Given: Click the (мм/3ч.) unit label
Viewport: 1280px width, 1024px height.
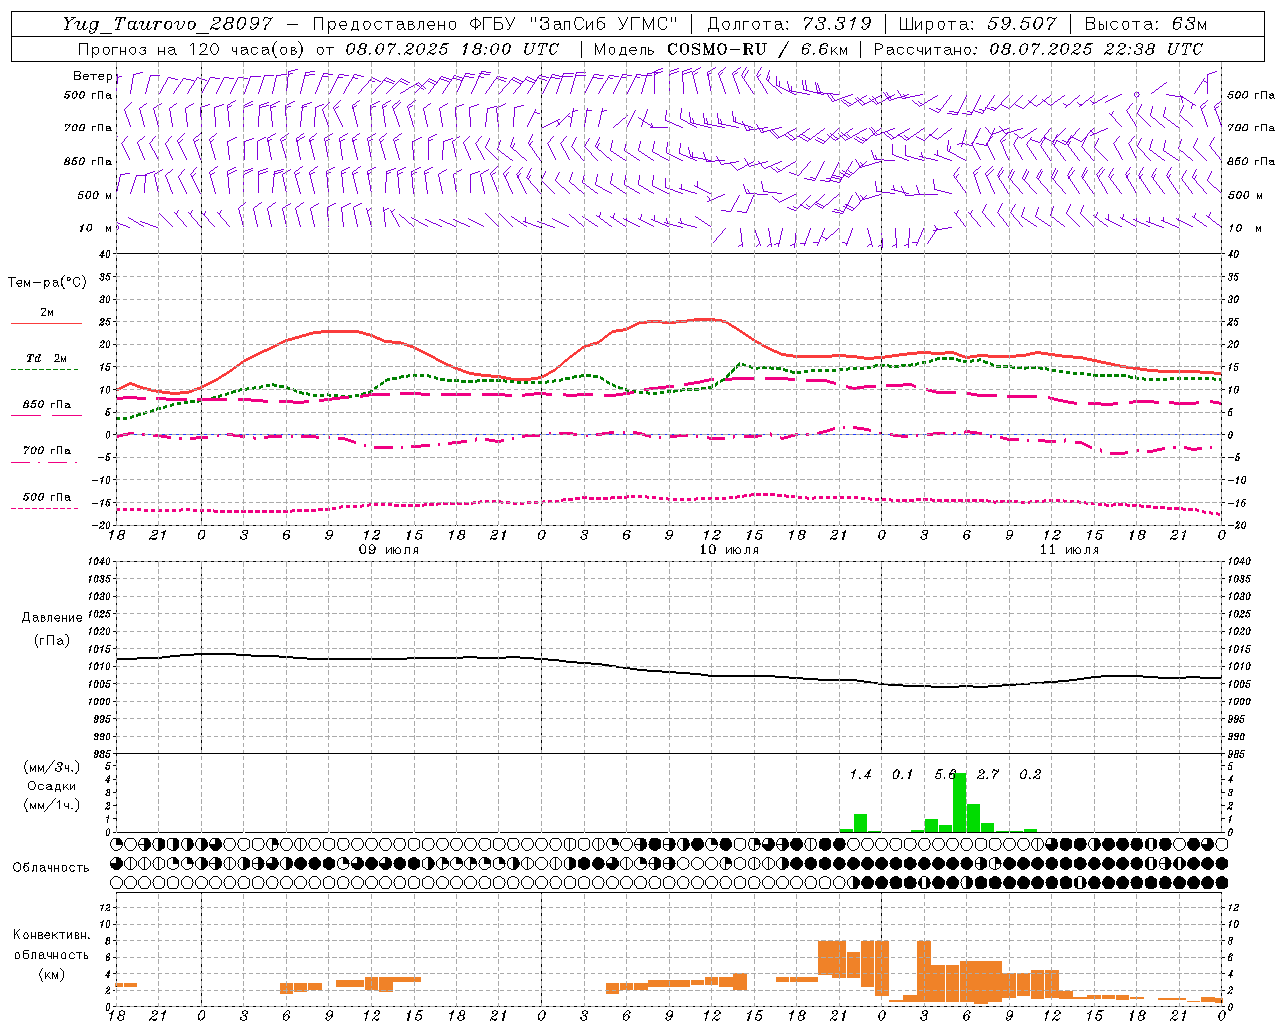Looking at the screenshot, I should pyautogui.click(x=52, y=767).
